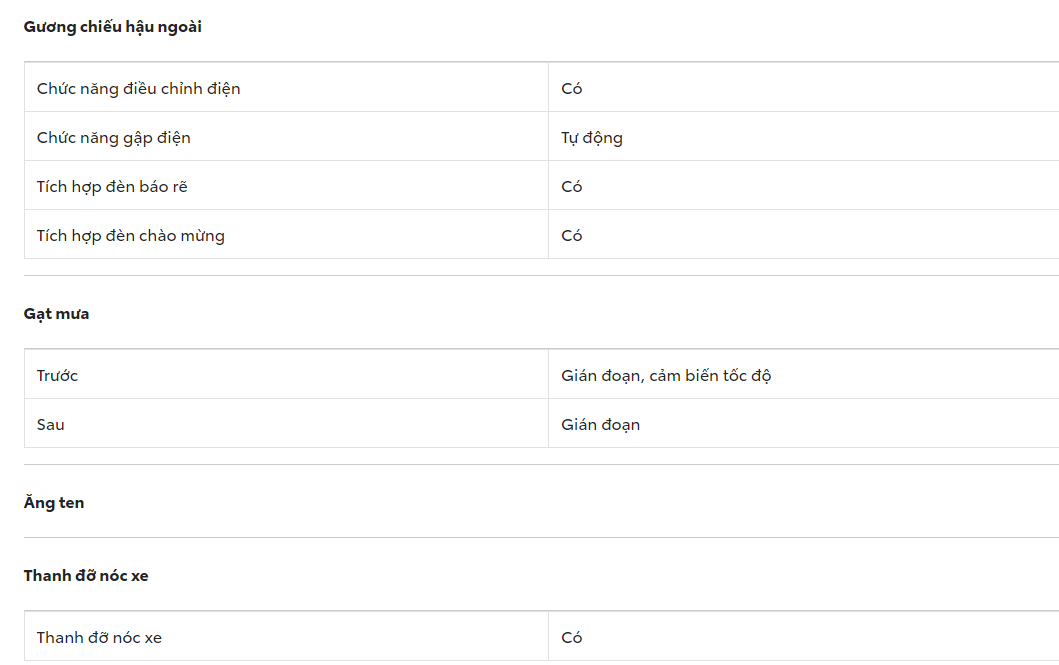Click "Có" value for Thanh đỡ nóc xe
The height and width of the screenshot is (665, 1059).
tap(572, 638)
